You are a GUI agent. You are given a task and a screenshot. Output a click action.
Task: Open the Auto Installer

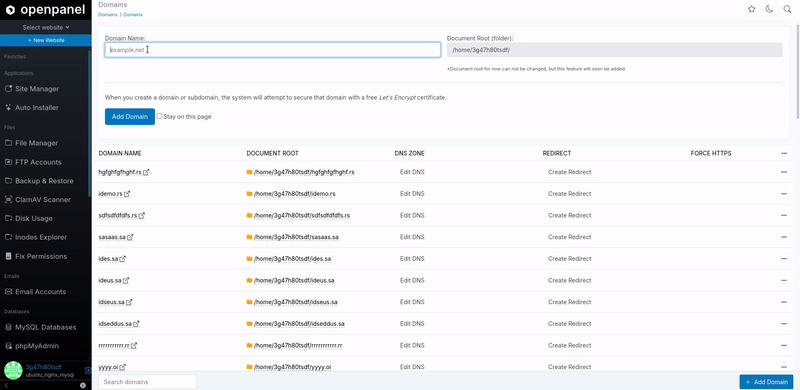[32, 108]
